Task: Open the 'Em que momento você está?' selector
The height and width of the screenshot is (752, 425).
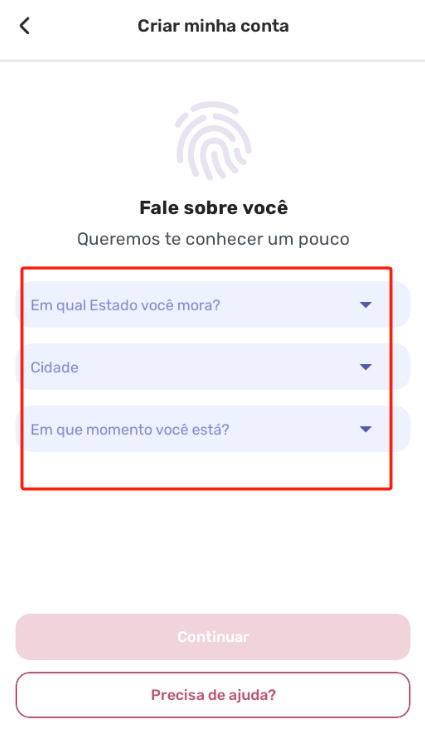Action: (x=213, y=429)
